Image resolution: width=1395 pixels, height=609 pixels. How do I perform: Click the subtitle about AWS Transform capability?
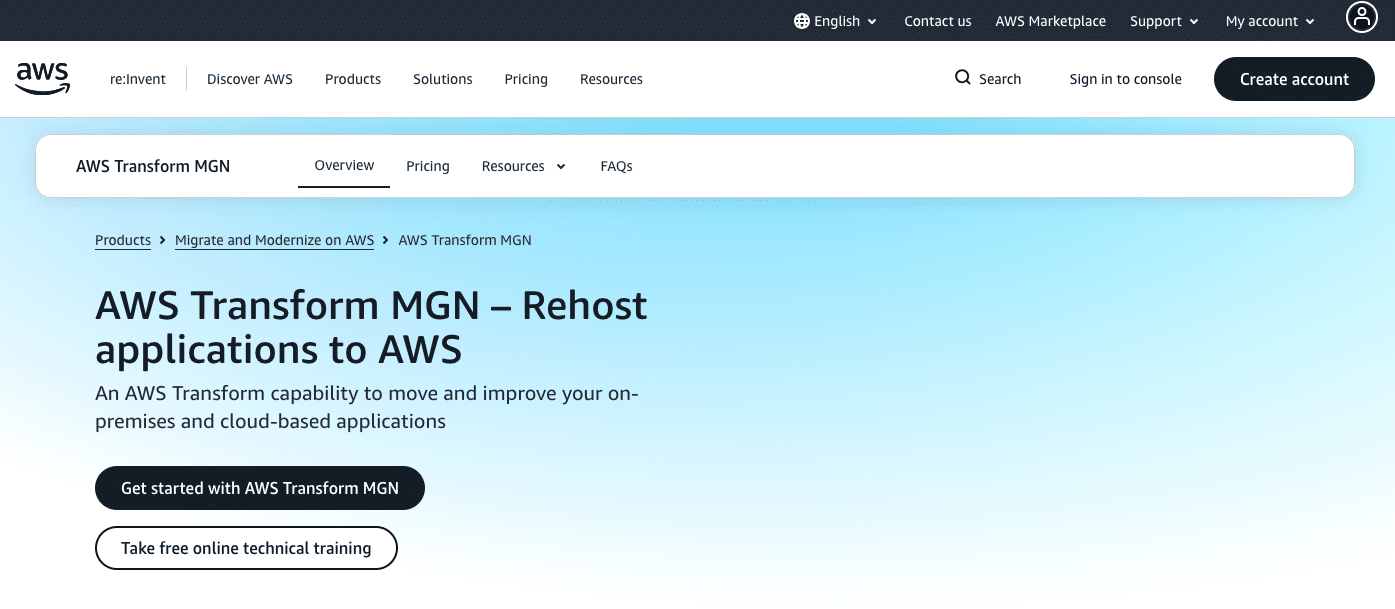[x=367, y=407]
